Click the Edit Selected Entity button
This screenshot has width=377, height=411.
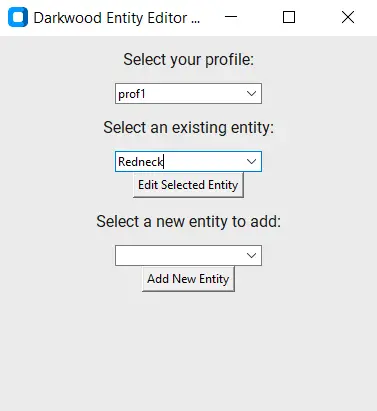188,185
